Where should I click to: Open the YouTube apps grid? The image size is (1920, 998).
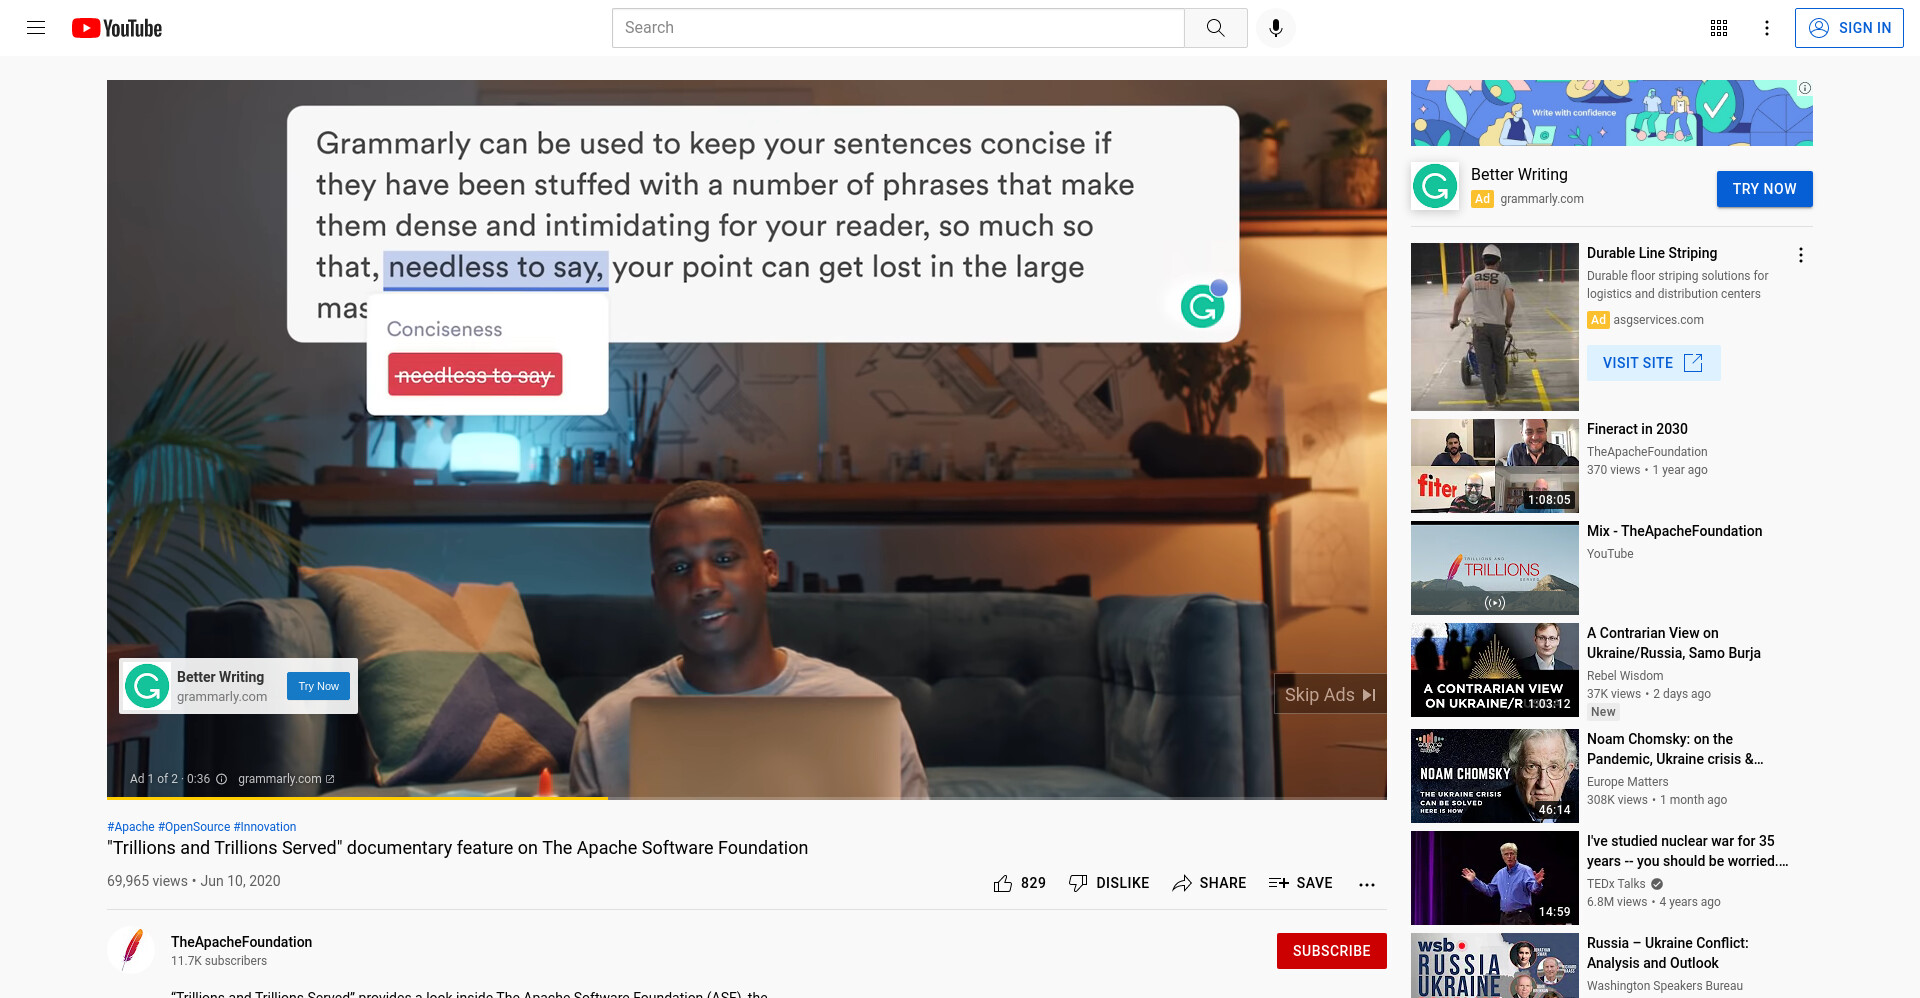tap(1719, 28)
